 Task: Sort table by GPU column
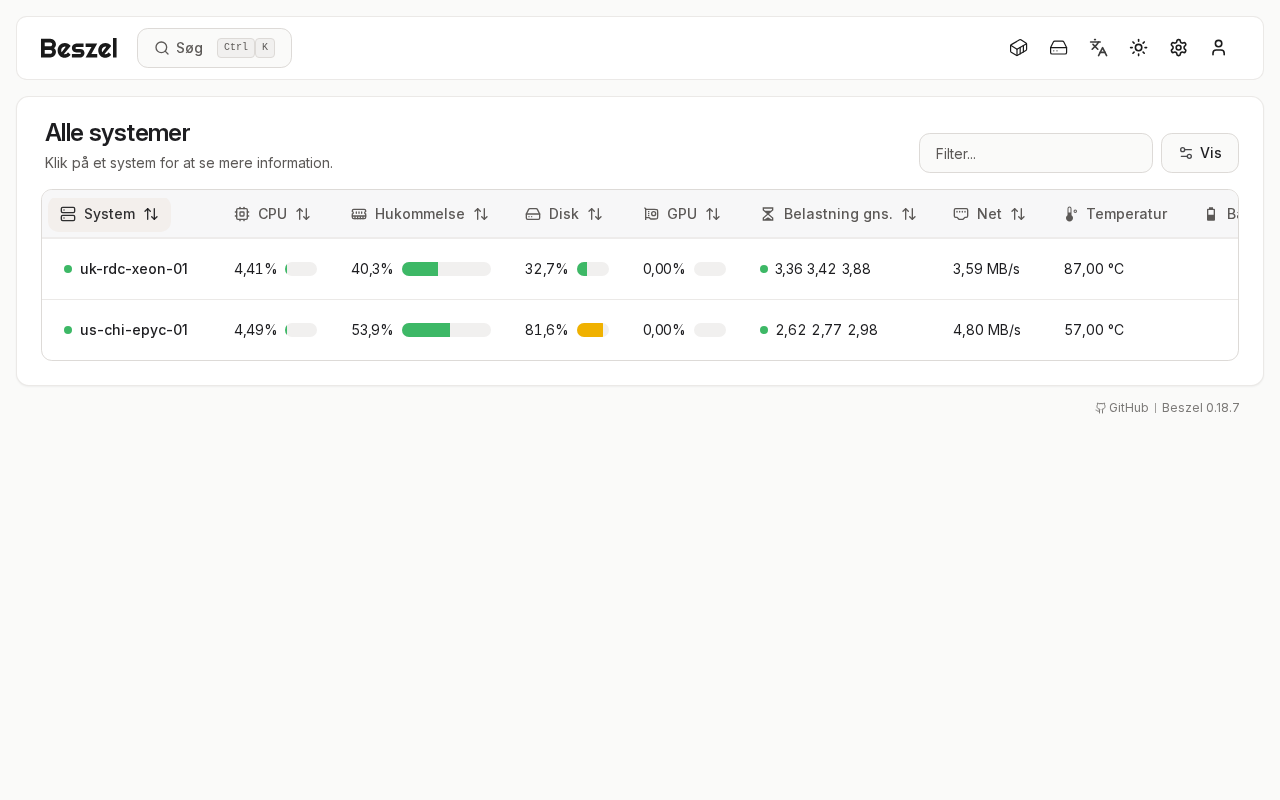click(682, 214)
